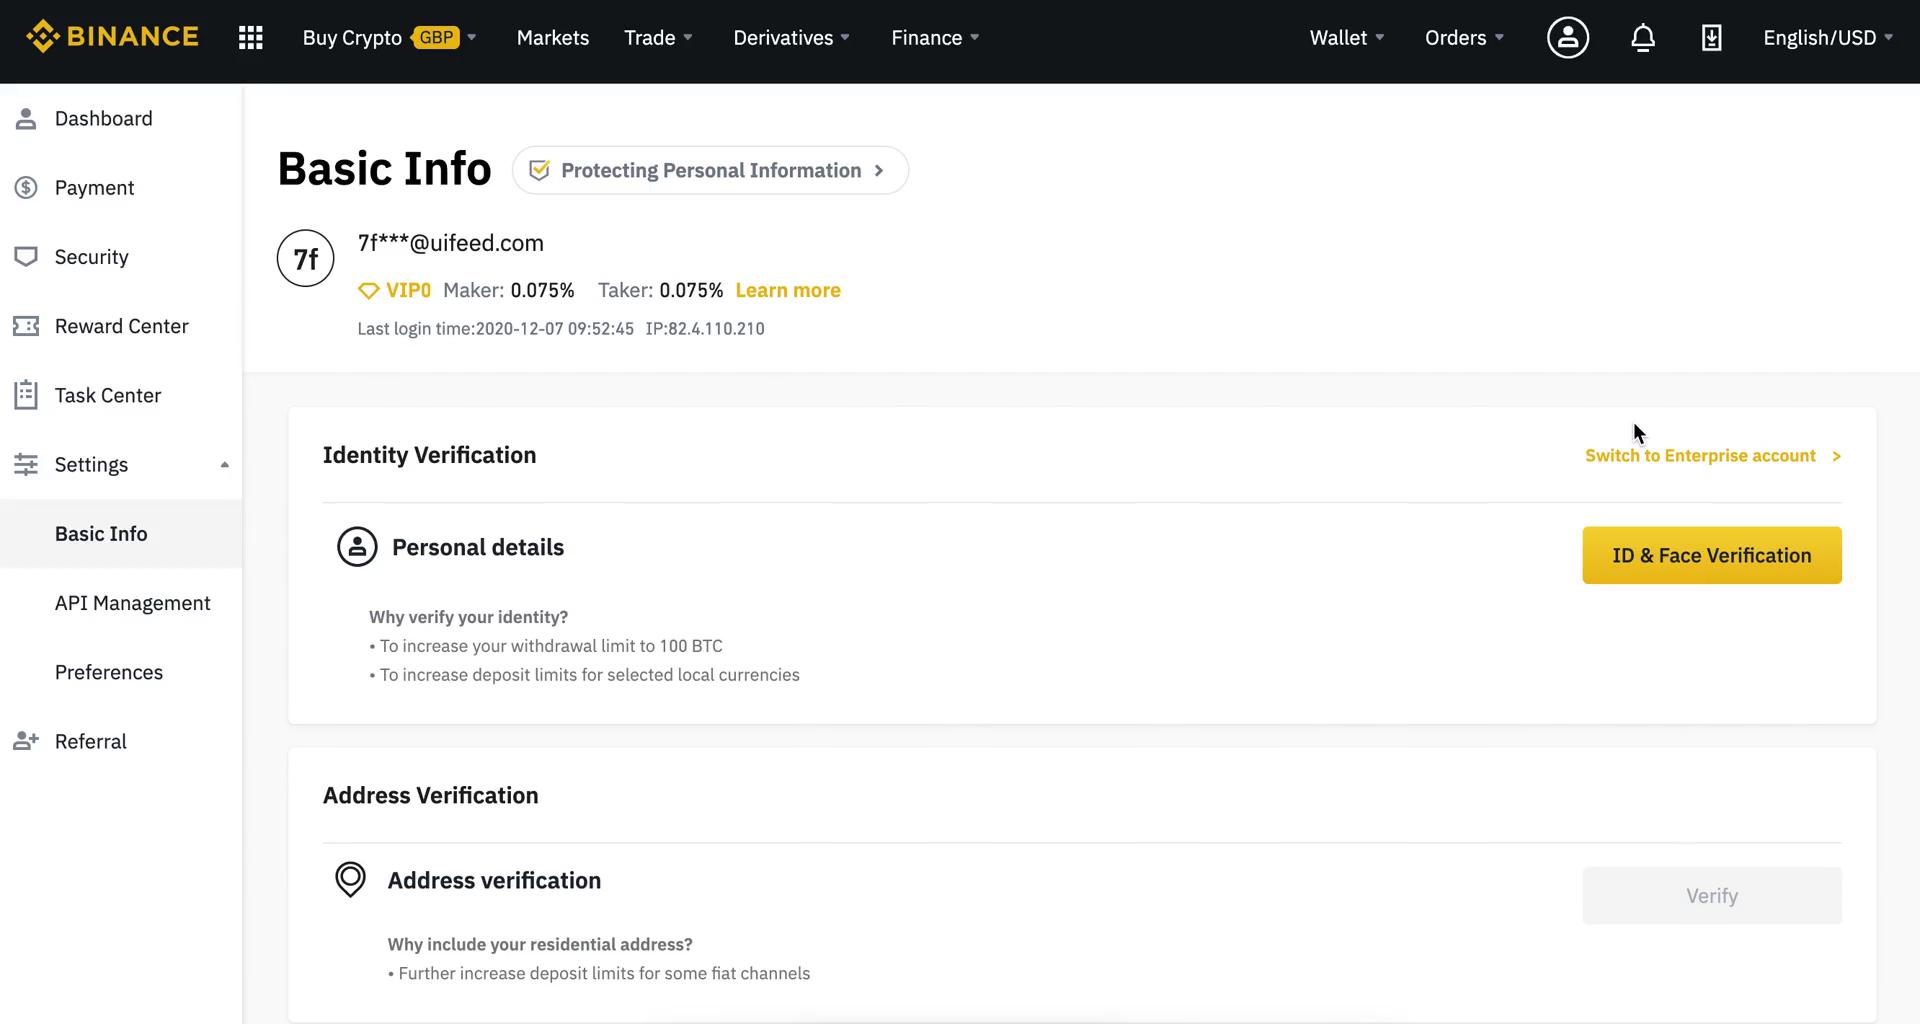The height and width of the screenshot is (1024, 1920).
Task: Click the Personal details person icon
Action: (x=357, y=547)
